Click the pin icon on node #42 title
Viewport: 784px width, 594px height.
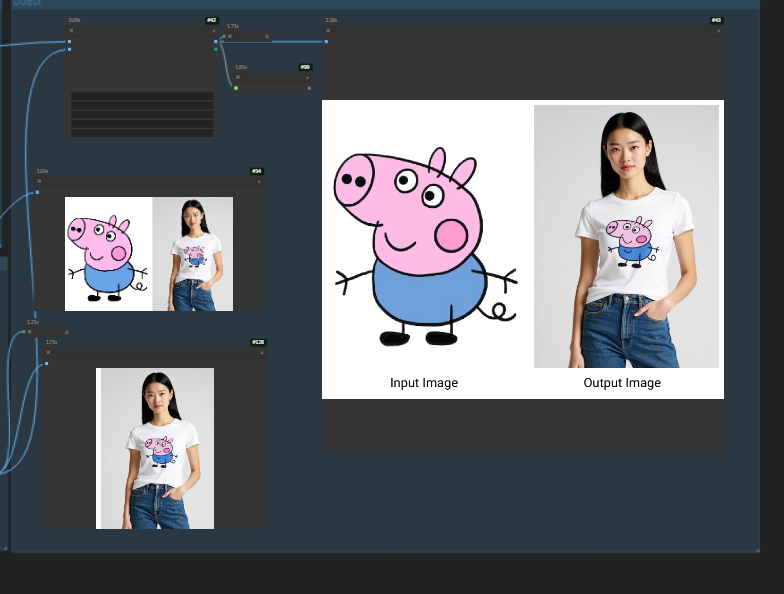coord(214,31)
